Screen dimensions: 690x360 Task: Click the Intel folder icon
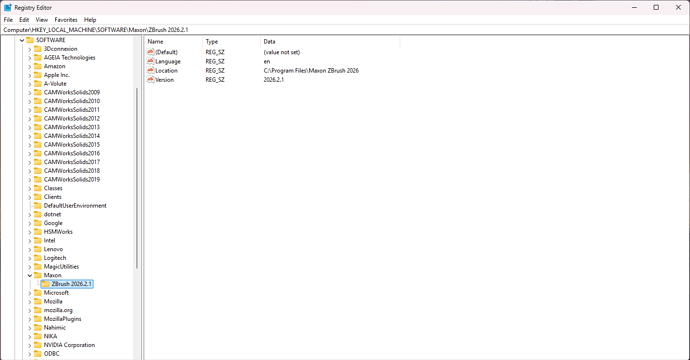38,240
